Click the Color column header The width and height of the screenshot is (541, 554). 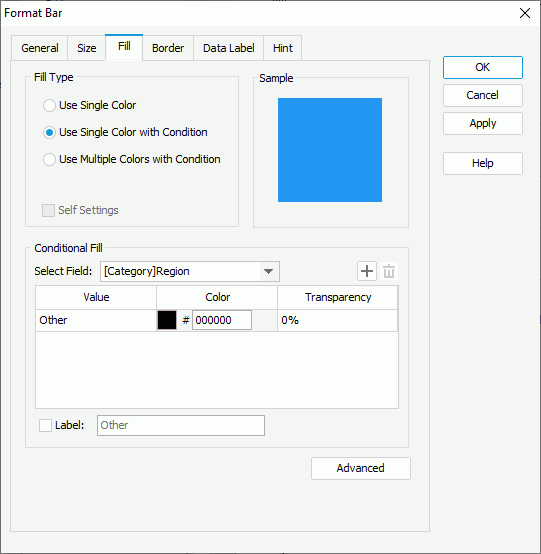(x=217, y=297)
